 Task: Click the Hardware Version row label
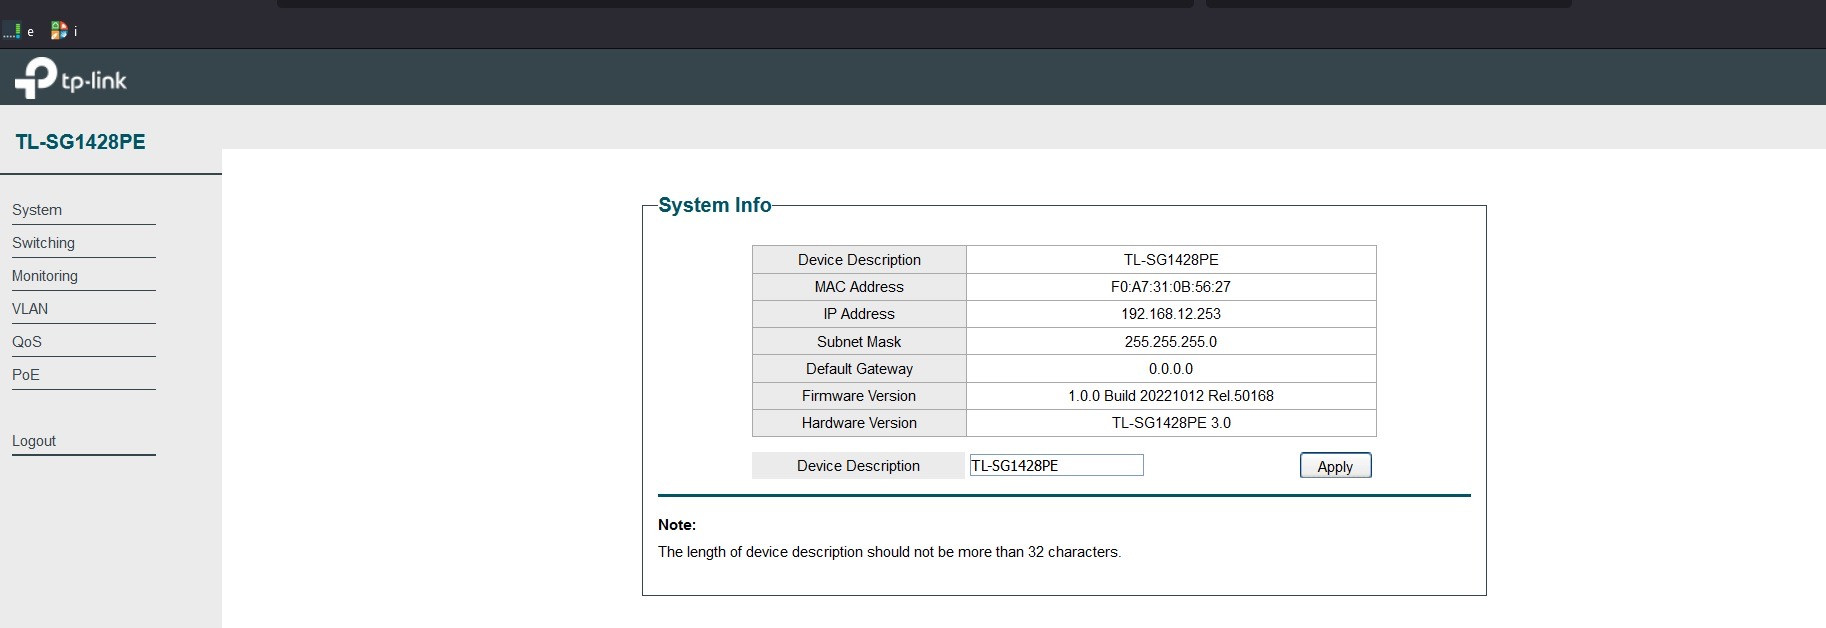pos(859,423)
